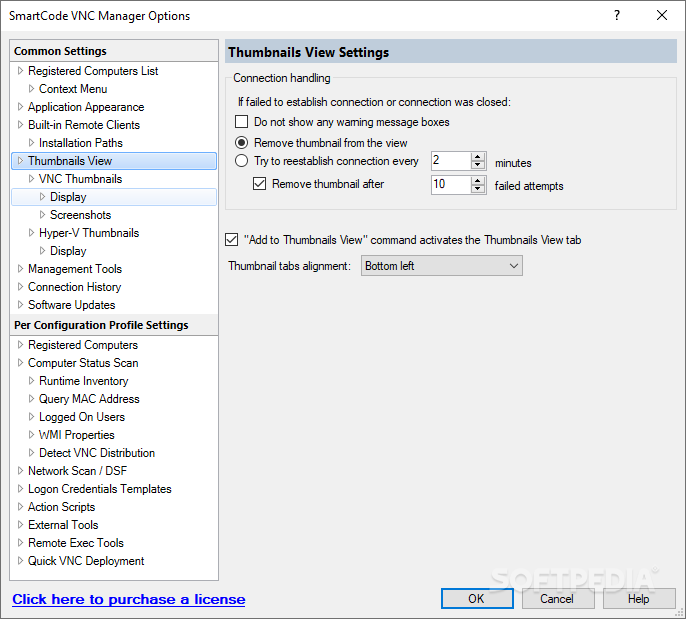Decrease reconnect minutes with down arrow
Screen dimensions: 686x619
coord(478,165)
